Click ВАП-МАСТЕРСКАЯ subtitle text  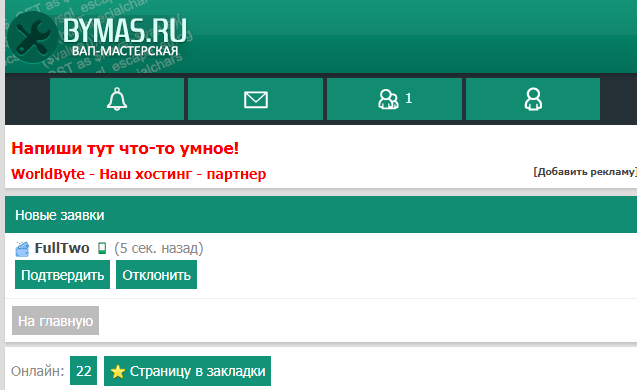click(x=125, y=51)
